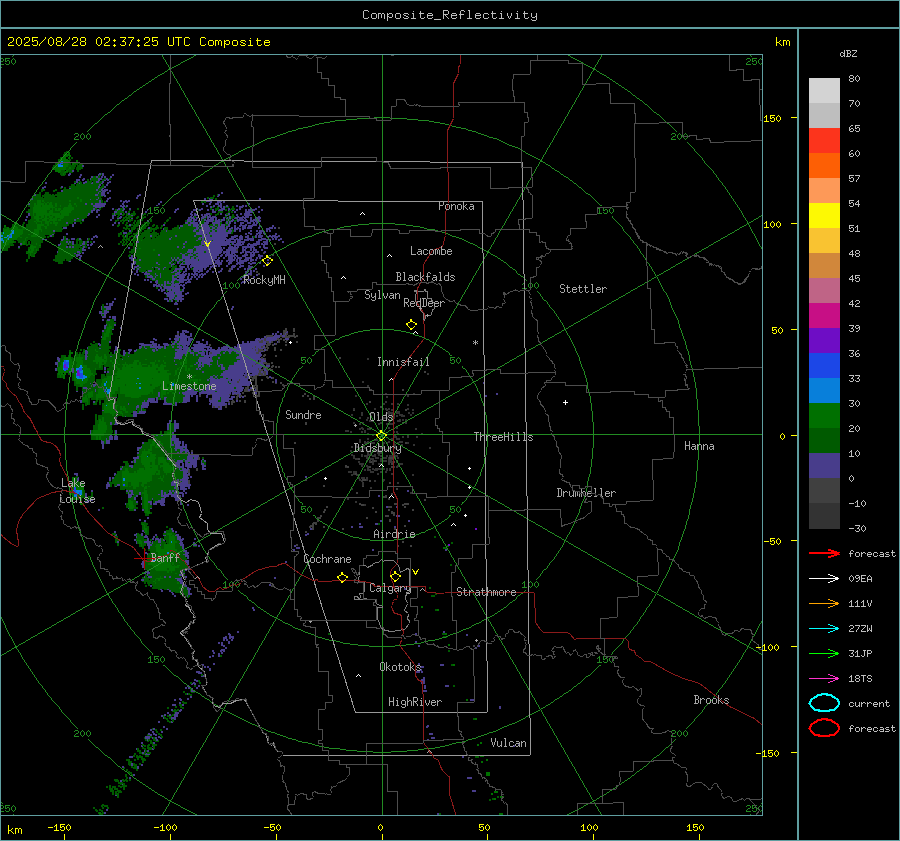
Task: Click the 31JP legend label
Action: 860,653
